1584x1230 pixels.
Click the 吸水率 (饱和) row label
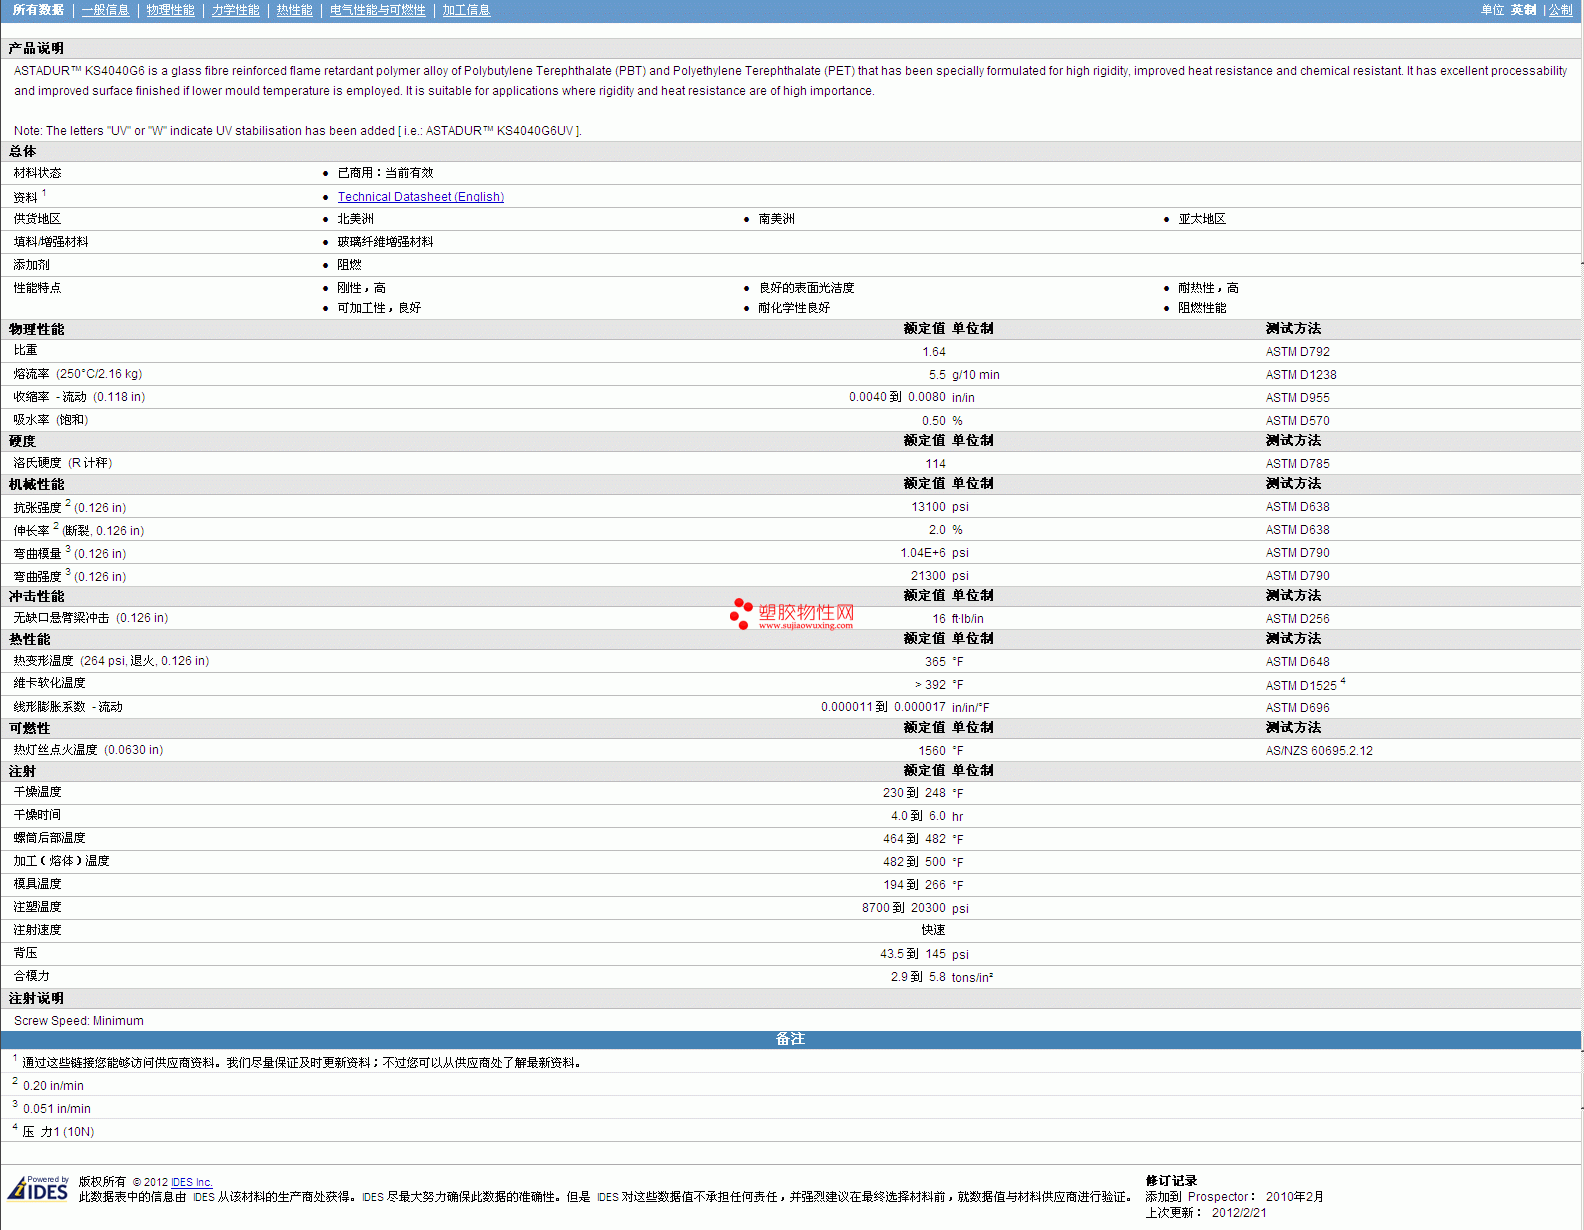point(51,420)
